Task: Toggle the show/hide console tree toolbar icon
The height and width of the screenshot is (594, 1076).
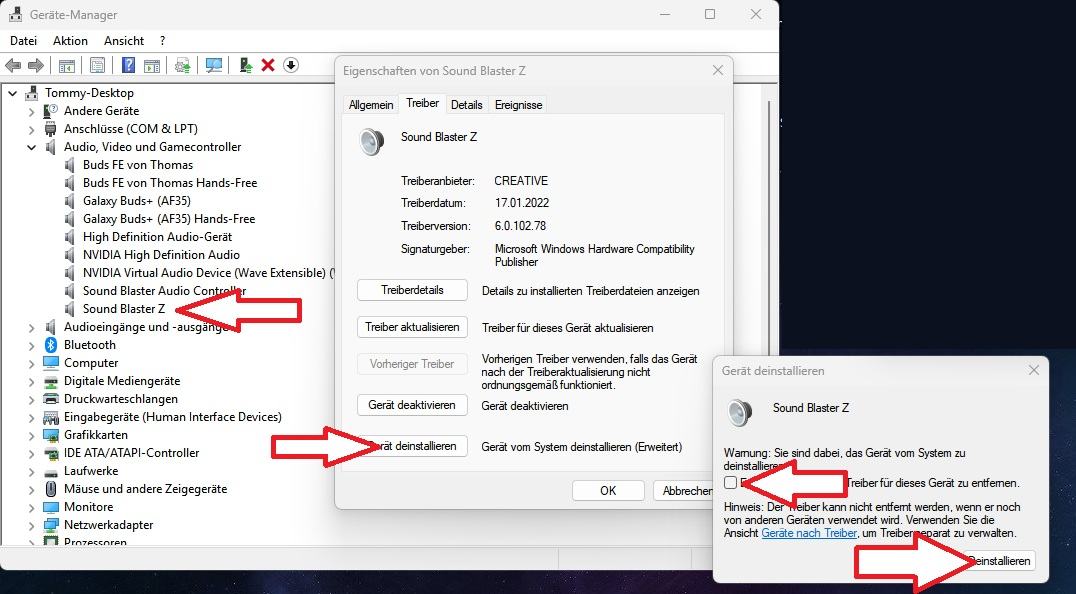Action: click(x=67, y=65)
